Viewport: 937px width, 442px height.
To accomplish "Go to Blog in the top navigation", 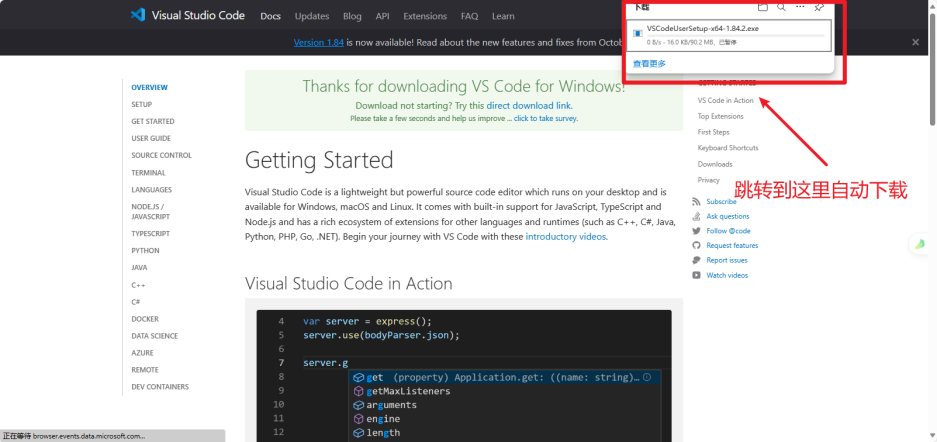I will [352, 16].
